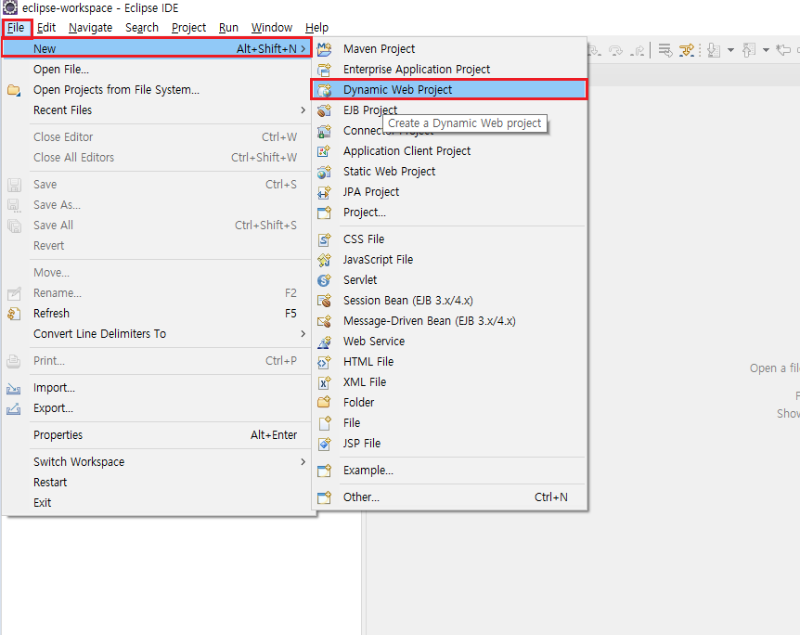
Task: Select Properties in the File menu
Action: pos(157,435)
